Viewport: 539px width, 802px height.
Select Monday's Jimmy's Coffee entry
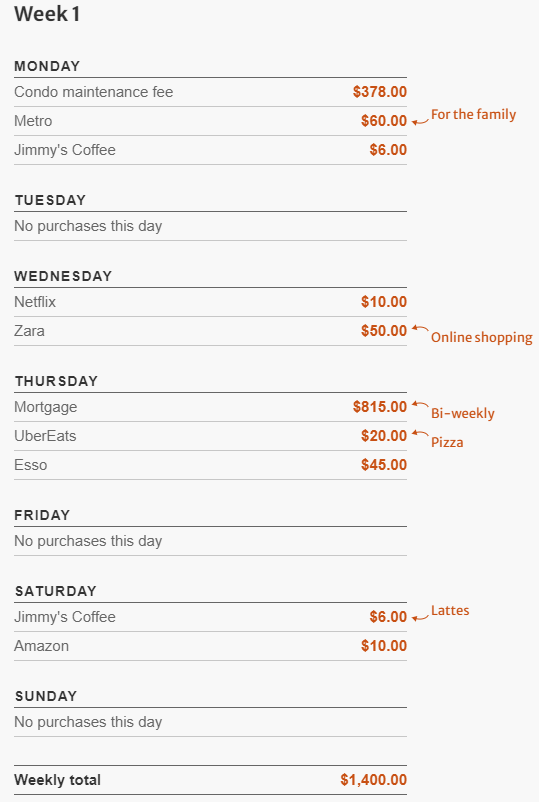coord(210,150)
